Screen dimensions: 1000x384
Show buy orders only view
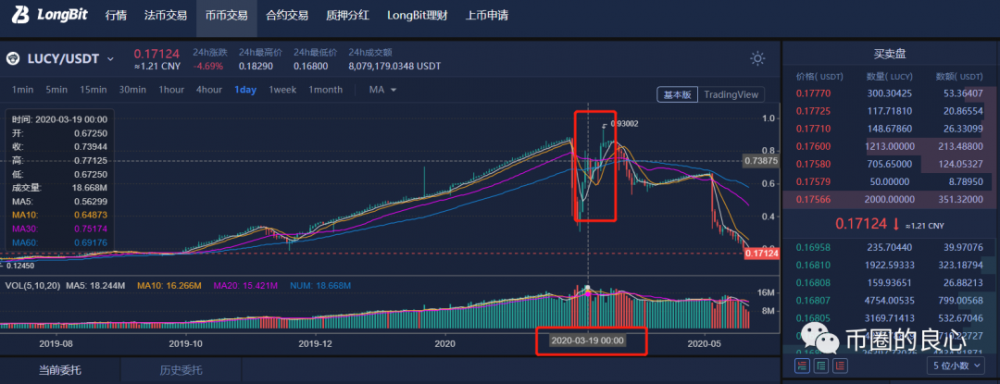click(x=822, y=366)
